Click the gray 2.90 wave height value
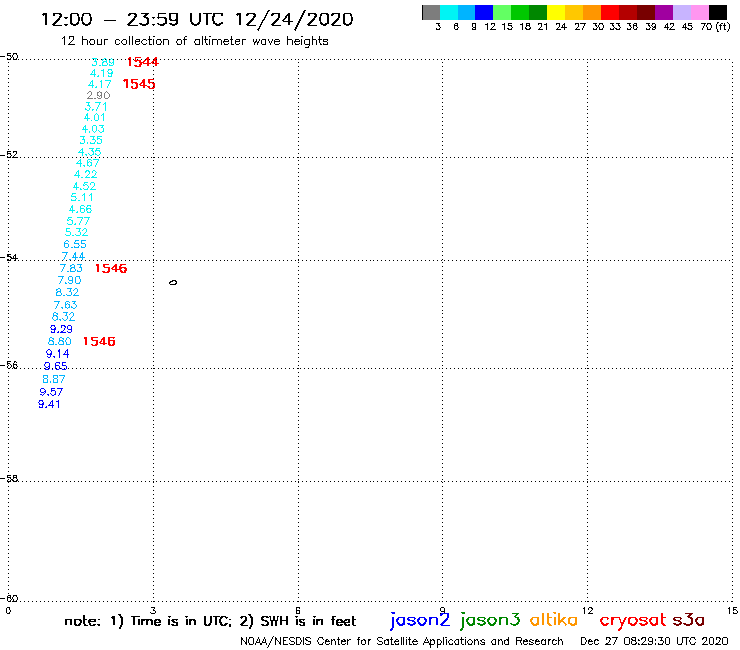Screen dimensions: 740x650 point(98,95)
